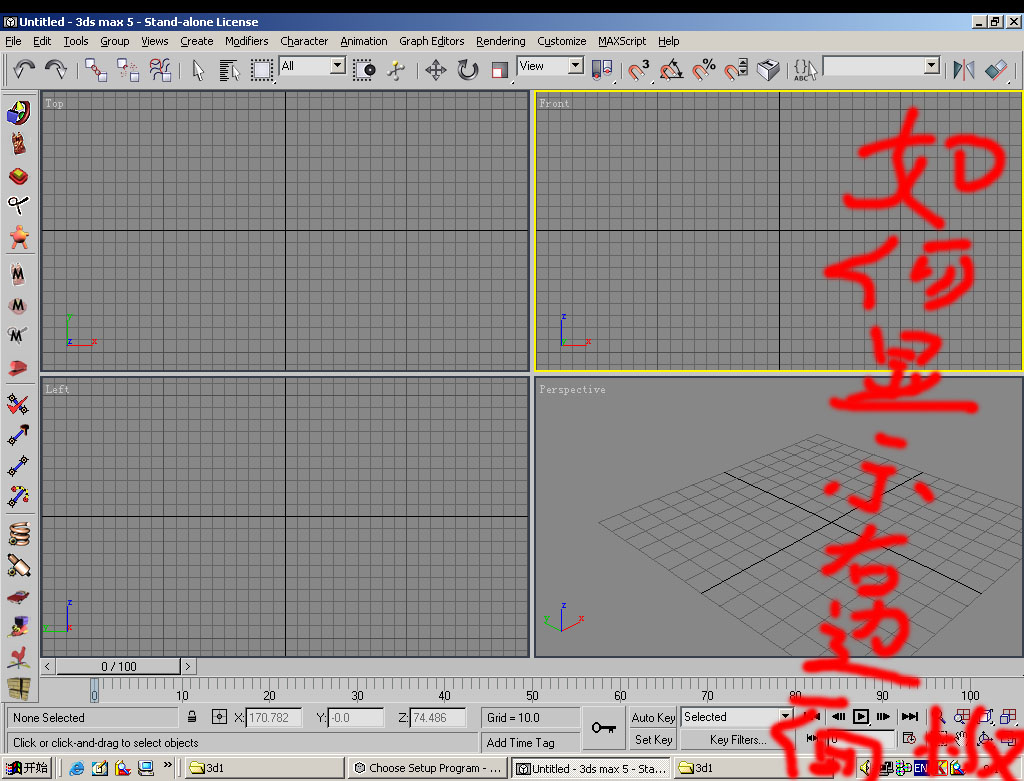Click the Zoom Extents All viewport control

click(x=1008, y=717)
